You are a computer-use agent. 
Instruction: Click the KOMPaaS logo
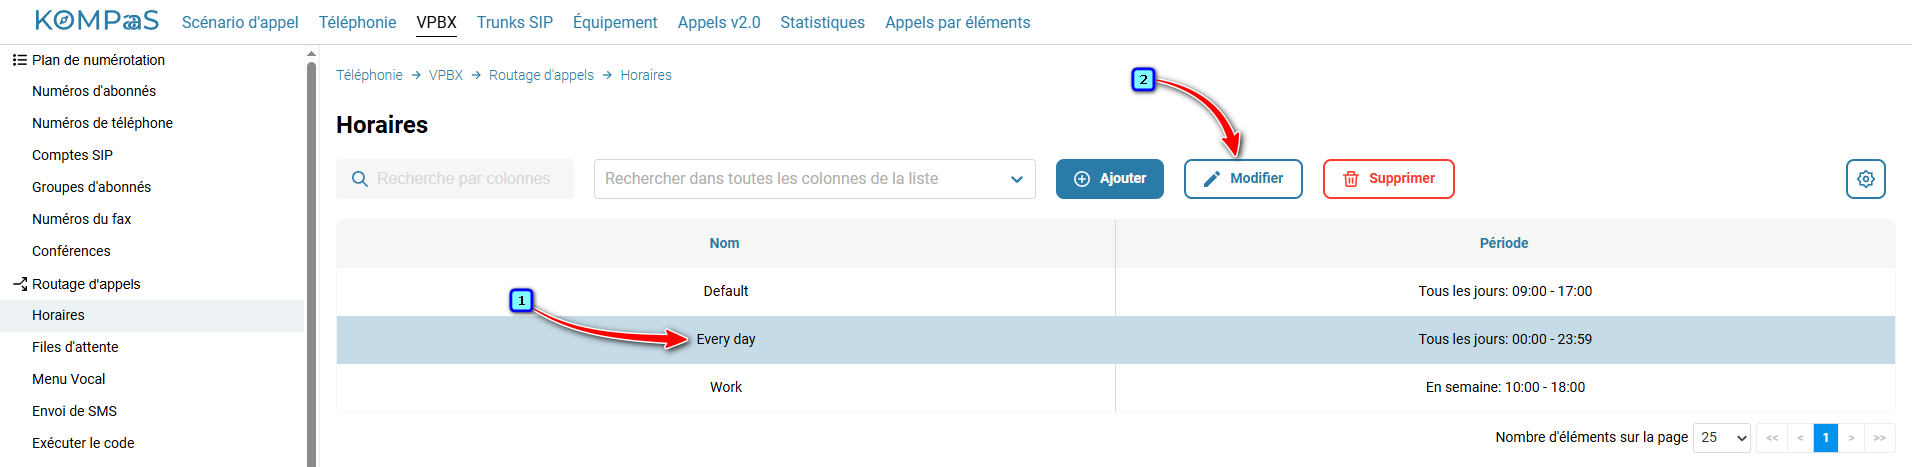[97, 21]
